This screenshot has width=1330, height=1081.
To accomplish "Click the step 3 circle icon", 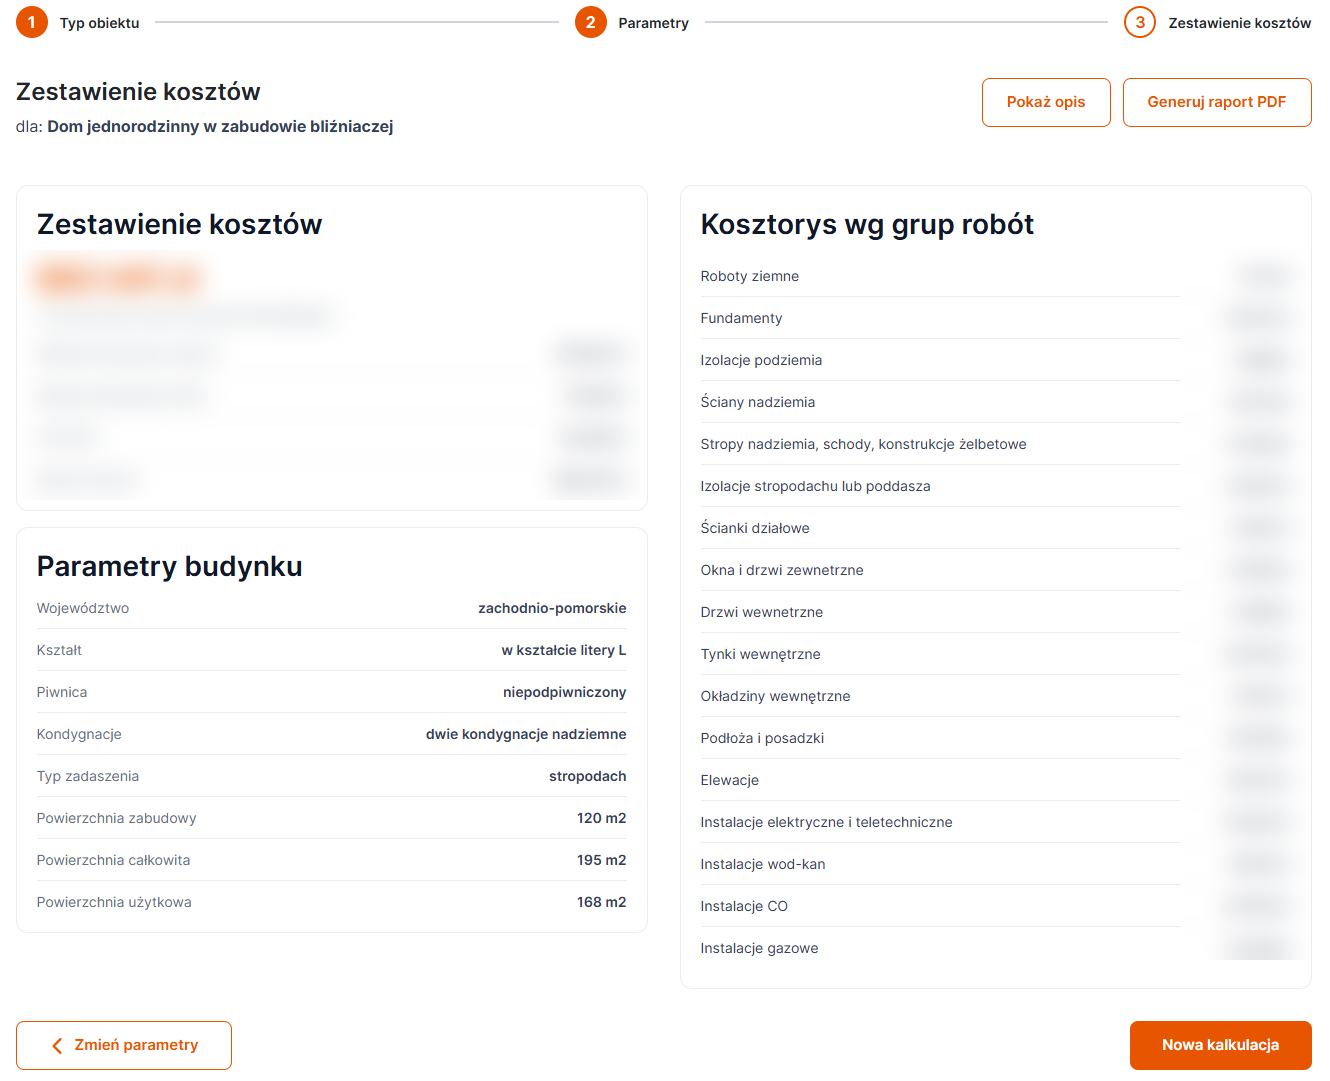I will click(x=1140, y=22).
